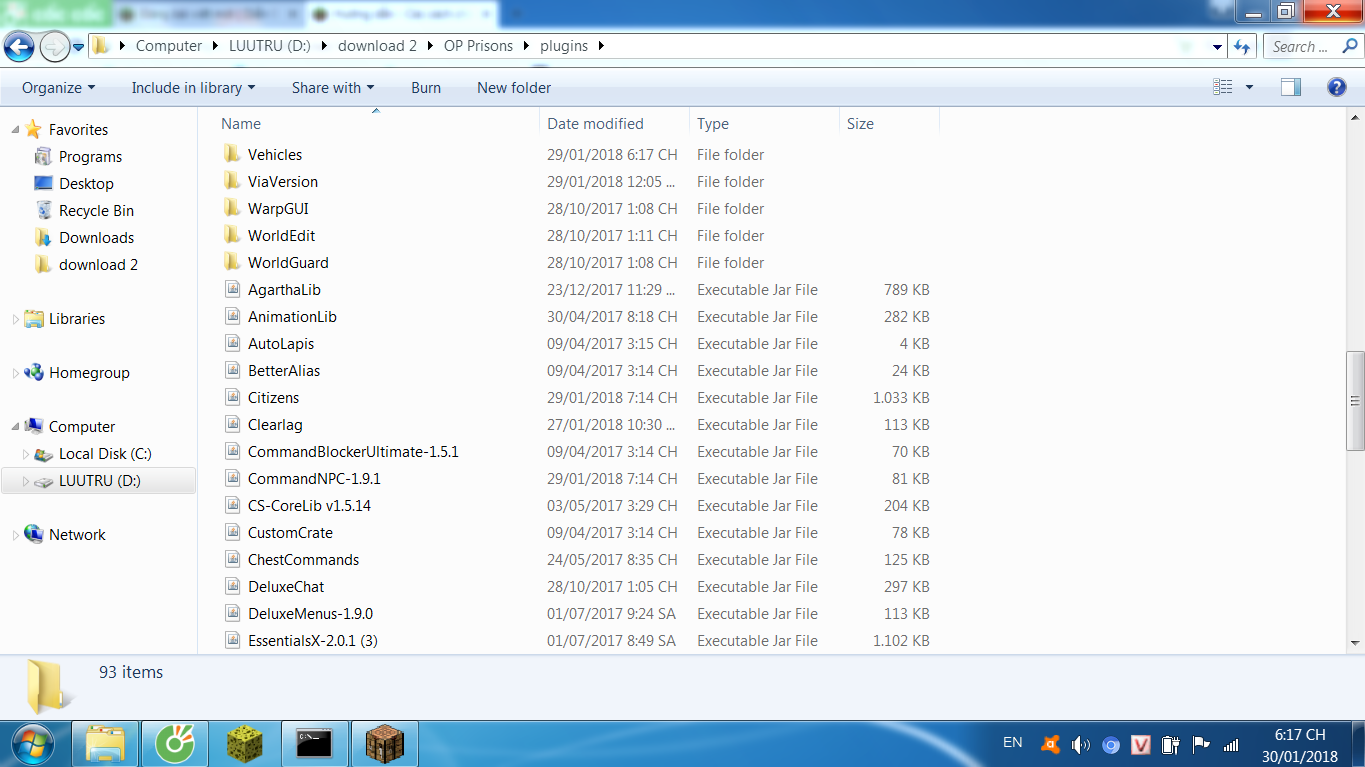Click the Back navigation arrow
The width and height of the screenshot is (1365, 767).
pos(19,46)
